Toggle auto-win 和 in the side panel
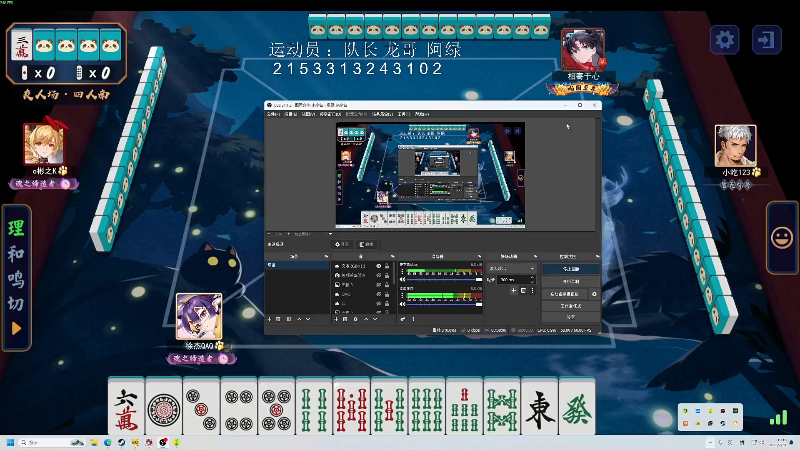 (16, 253)
